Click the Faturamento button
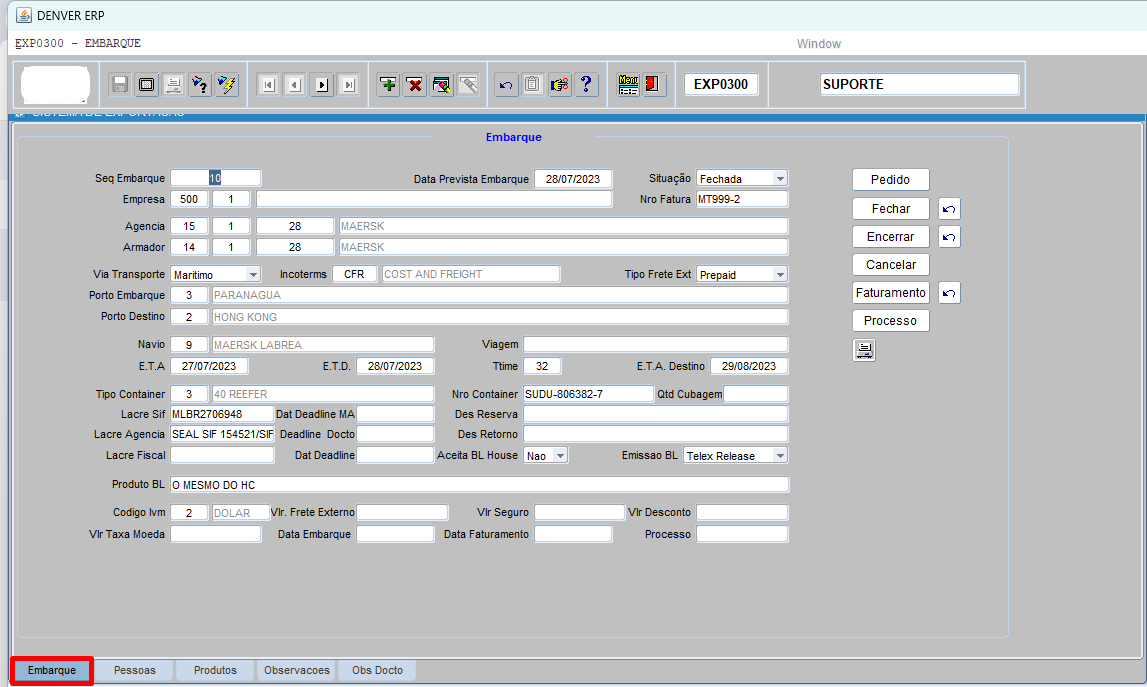 pos(890,293)
